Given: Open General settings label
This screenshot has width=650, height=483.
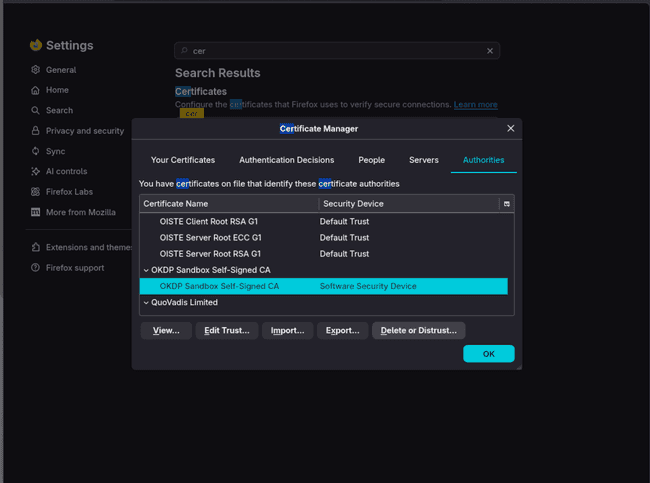Looking at the screenshot, I should (61, 70).
